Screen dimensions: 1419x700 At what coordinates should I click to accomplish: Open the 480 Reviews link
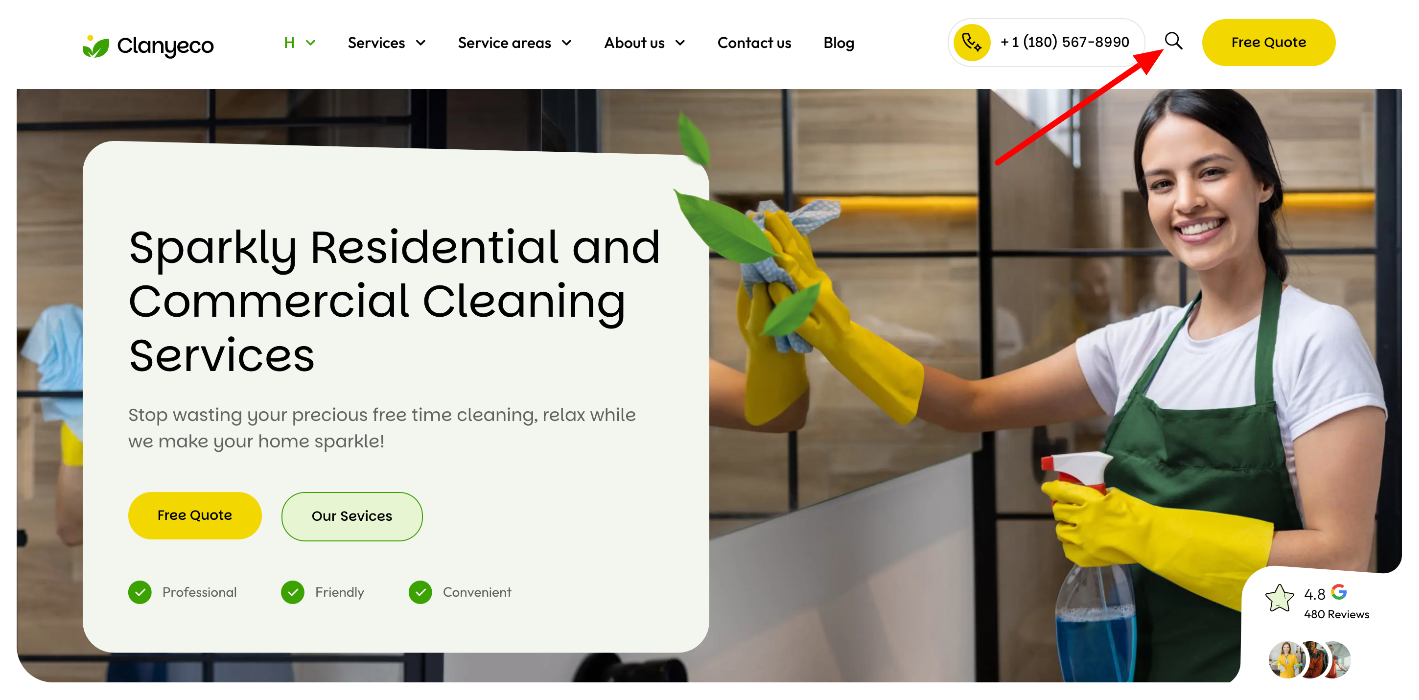point(1337,614)
